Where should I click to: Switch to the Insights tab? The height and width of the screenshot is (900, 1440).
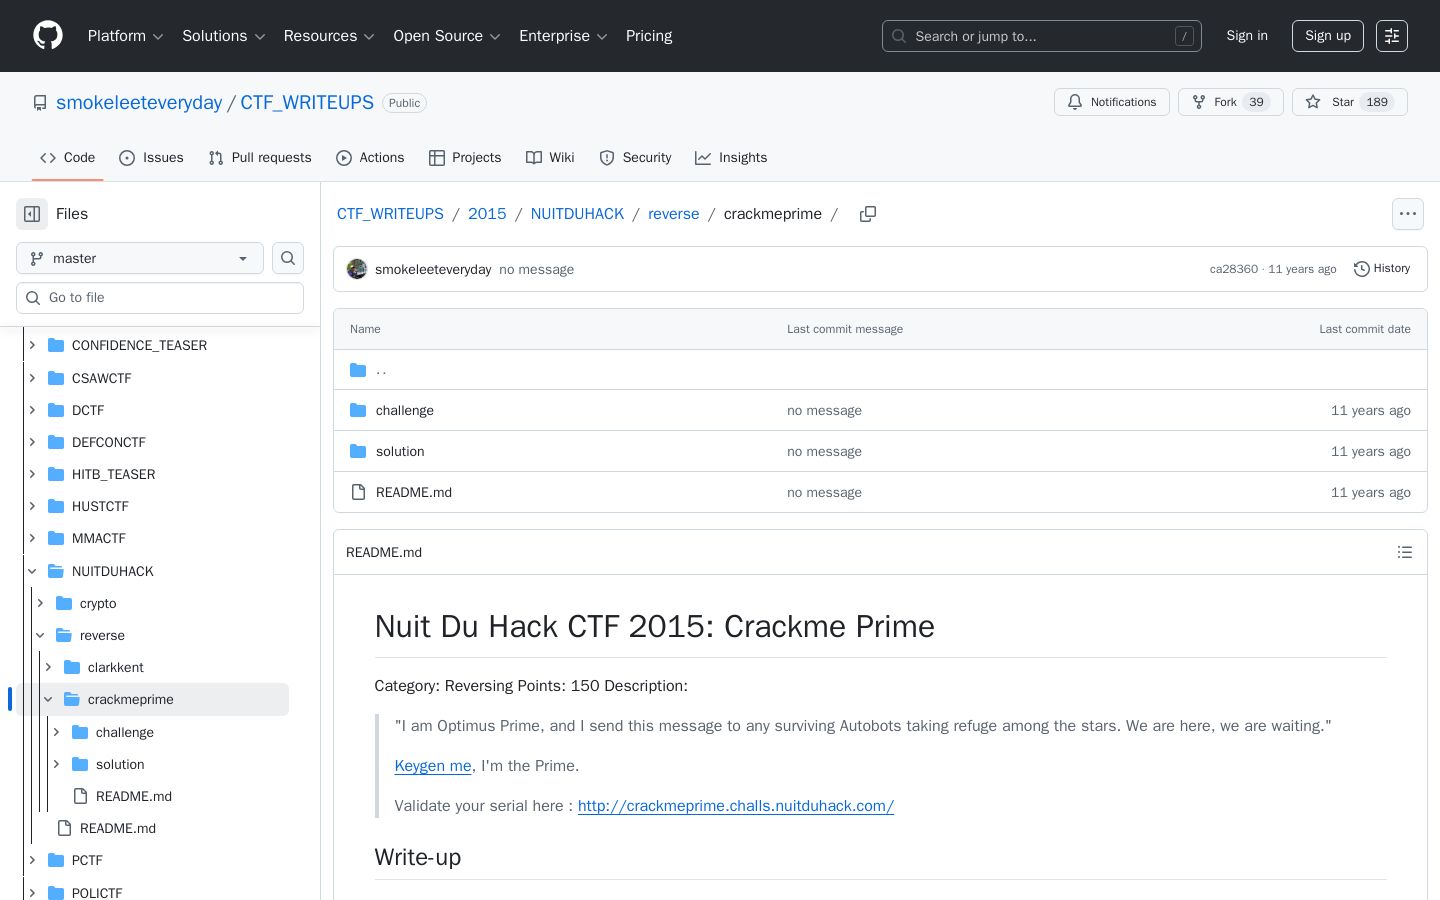coord(731,158)
